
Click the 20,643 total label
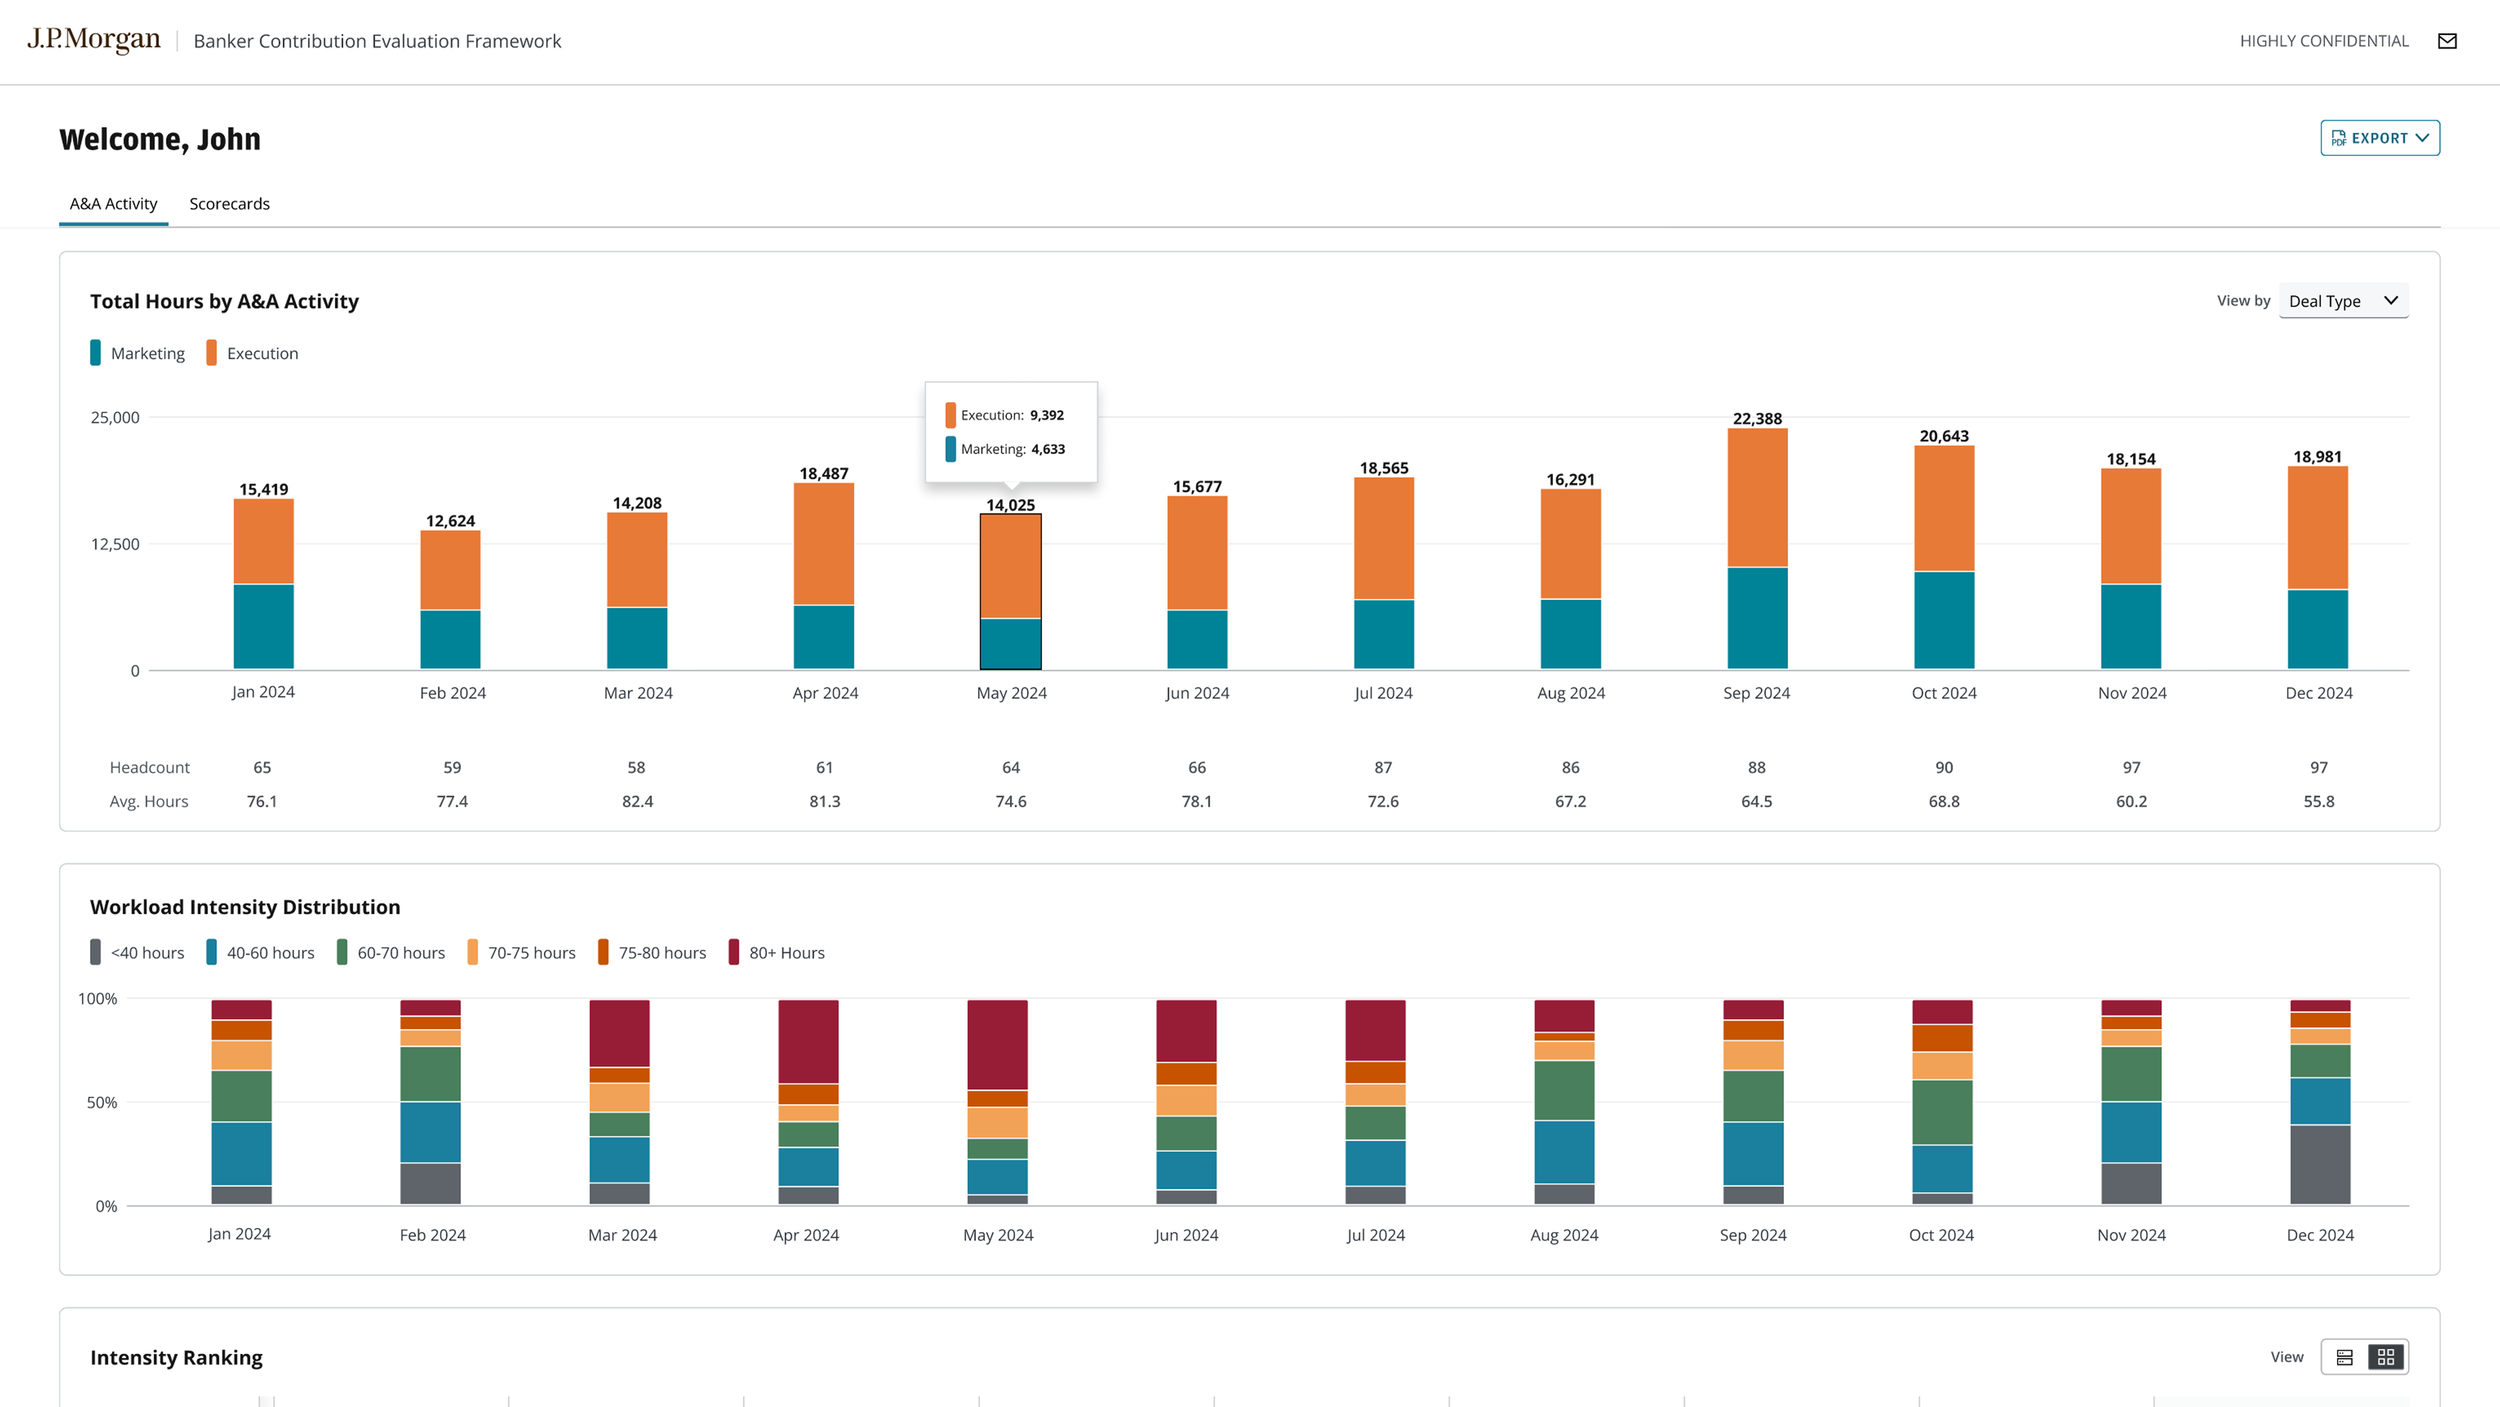click(1944, 436)
